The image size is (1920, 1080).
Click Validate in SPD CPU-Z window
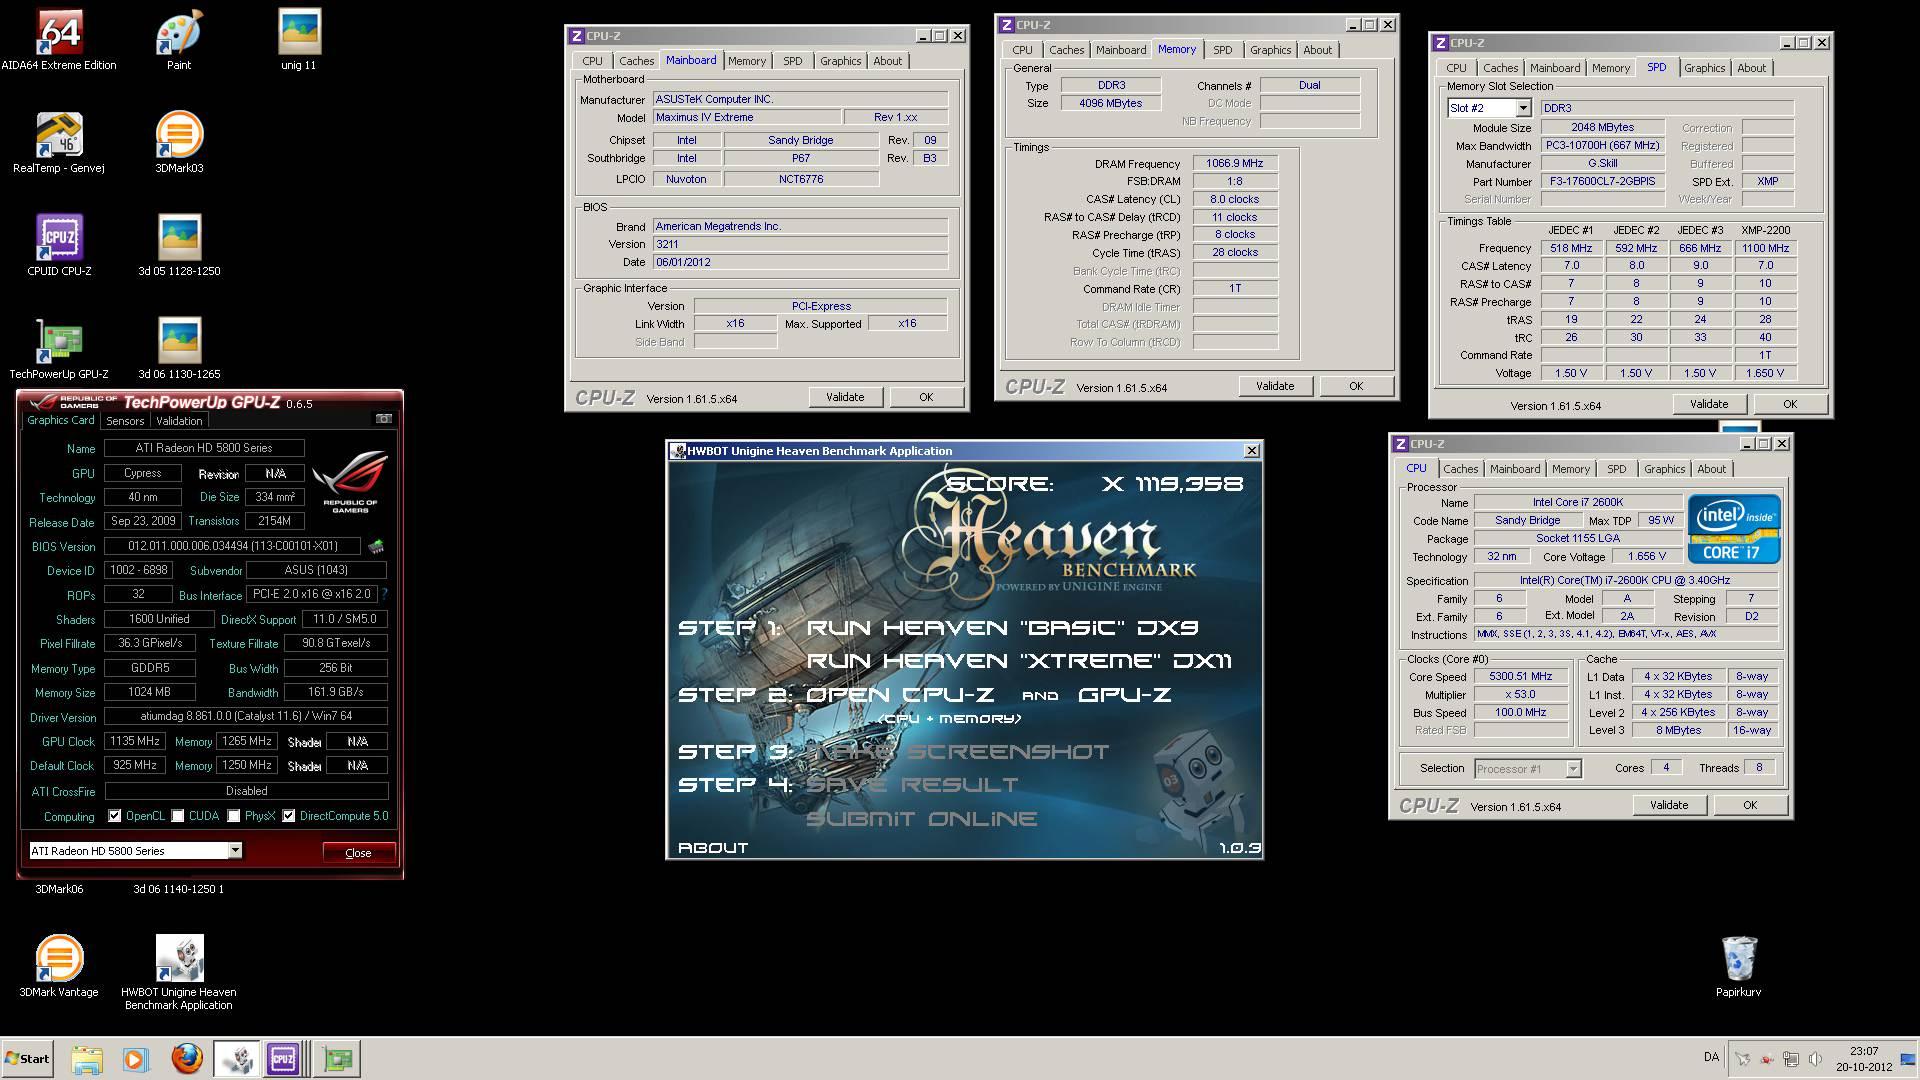point(1709,404)
